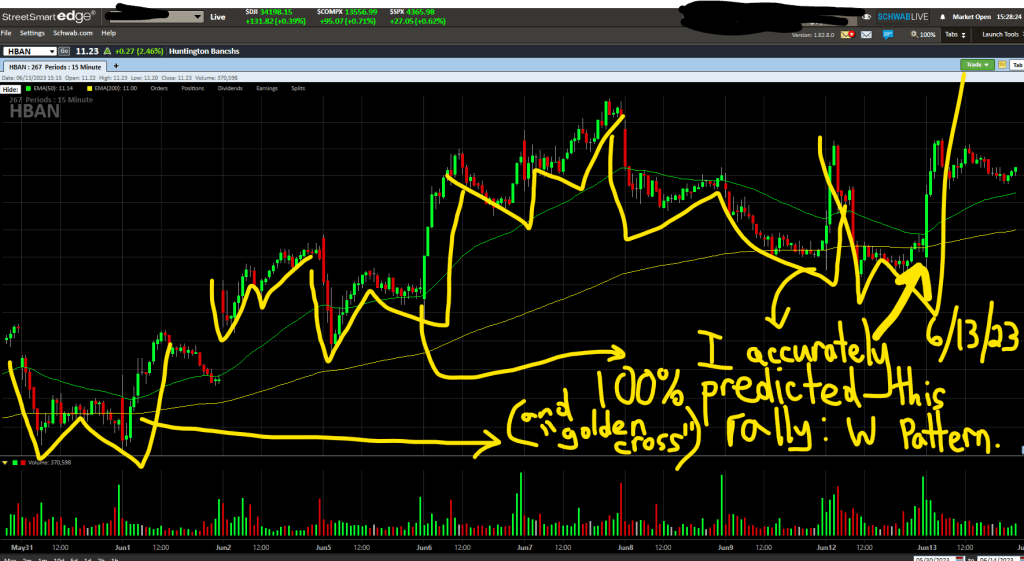Open the blue chat bubble icon
Screen dimensions: 1024x561
889,34
